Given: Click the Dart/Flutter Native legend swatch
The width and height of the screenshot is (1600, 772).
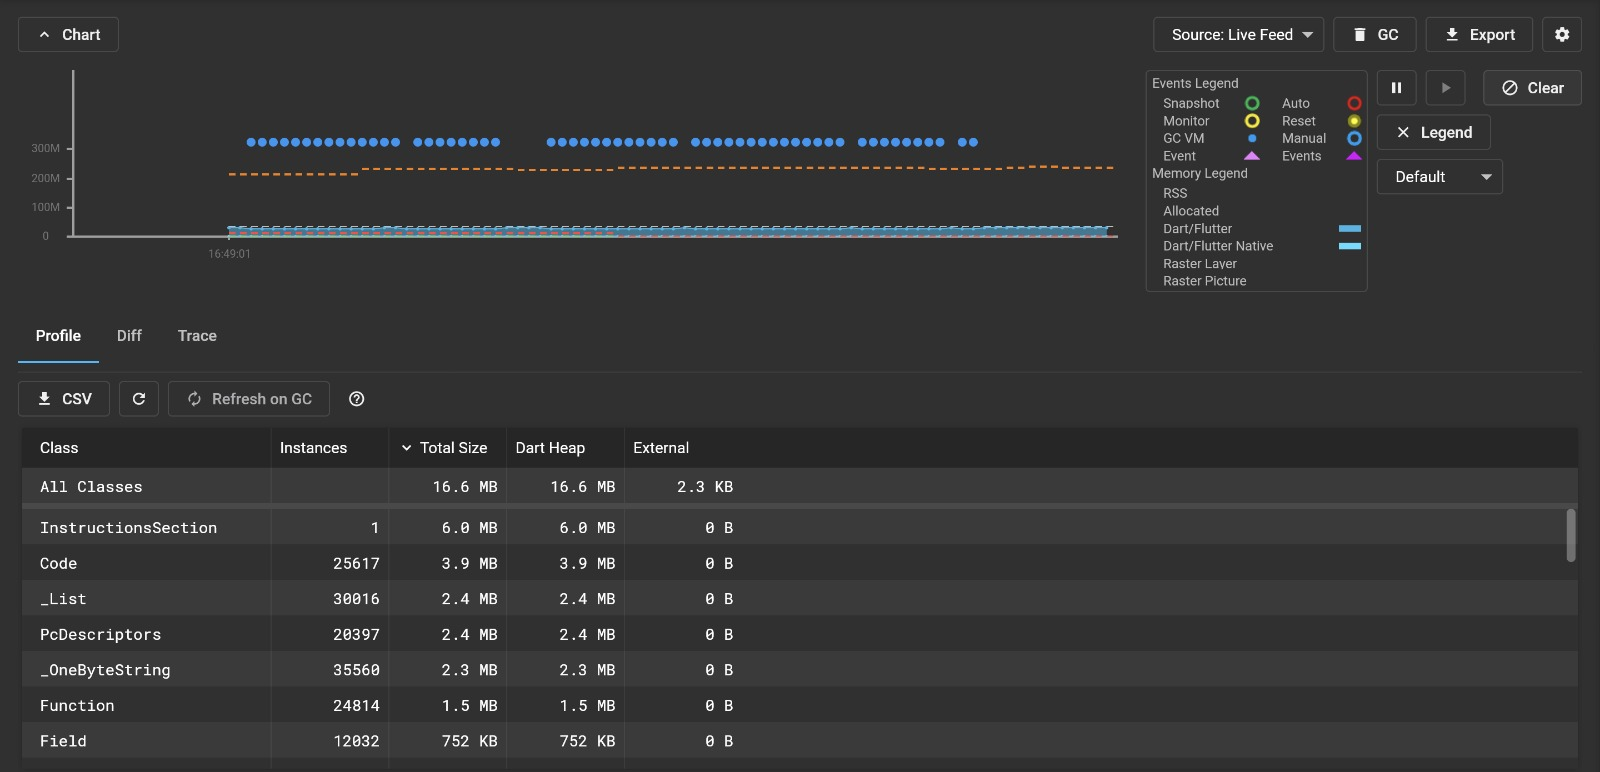Looking at the screenshot, I should [x=1350, y=246].
